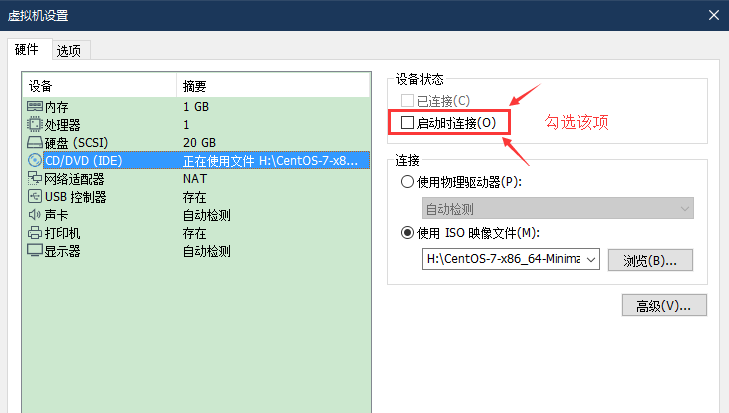Click the 自动检测 summary for 声卡

tap(207, 215)
